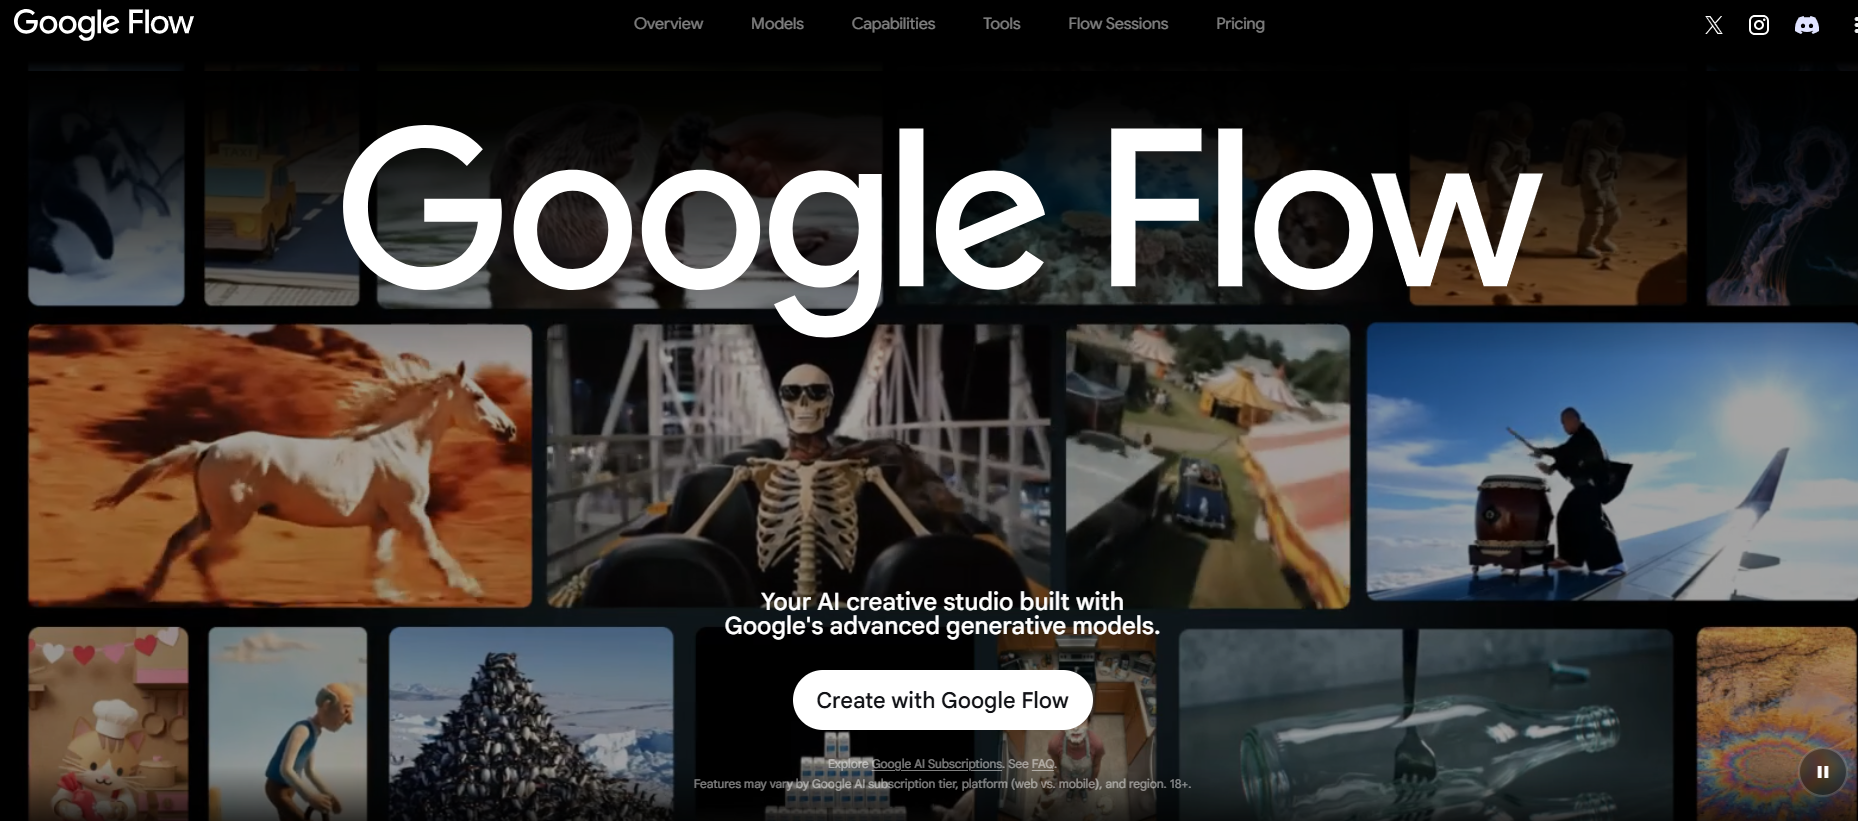The width and height of the screenshot is (1858, 821).
Task: View the Pricing page
Action: (1240, 23)
